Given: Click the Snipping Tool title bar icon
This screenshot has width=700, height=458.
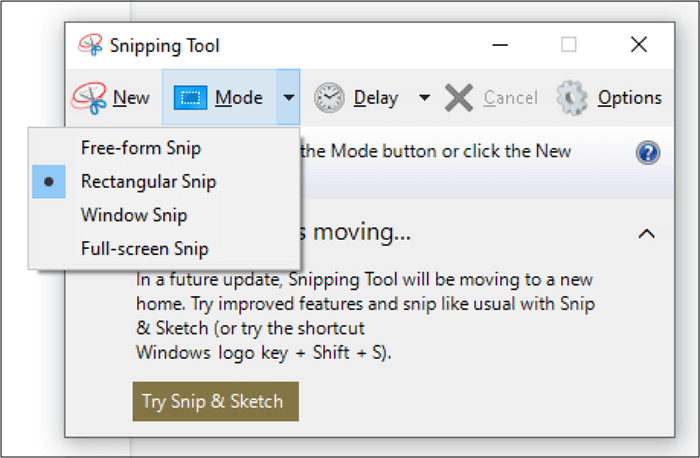Looking at the screenshot, I should pyautogui.click(x=90, y=45).
